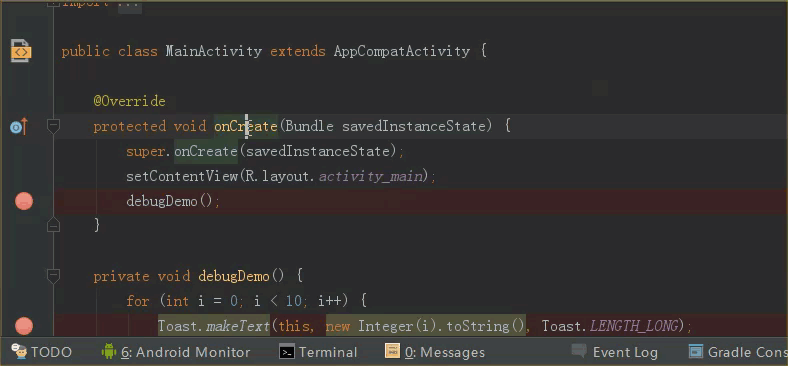The image size is (788, 366).
Task: Click the Terminal prompt icon
Action: [x=287, y=352]
